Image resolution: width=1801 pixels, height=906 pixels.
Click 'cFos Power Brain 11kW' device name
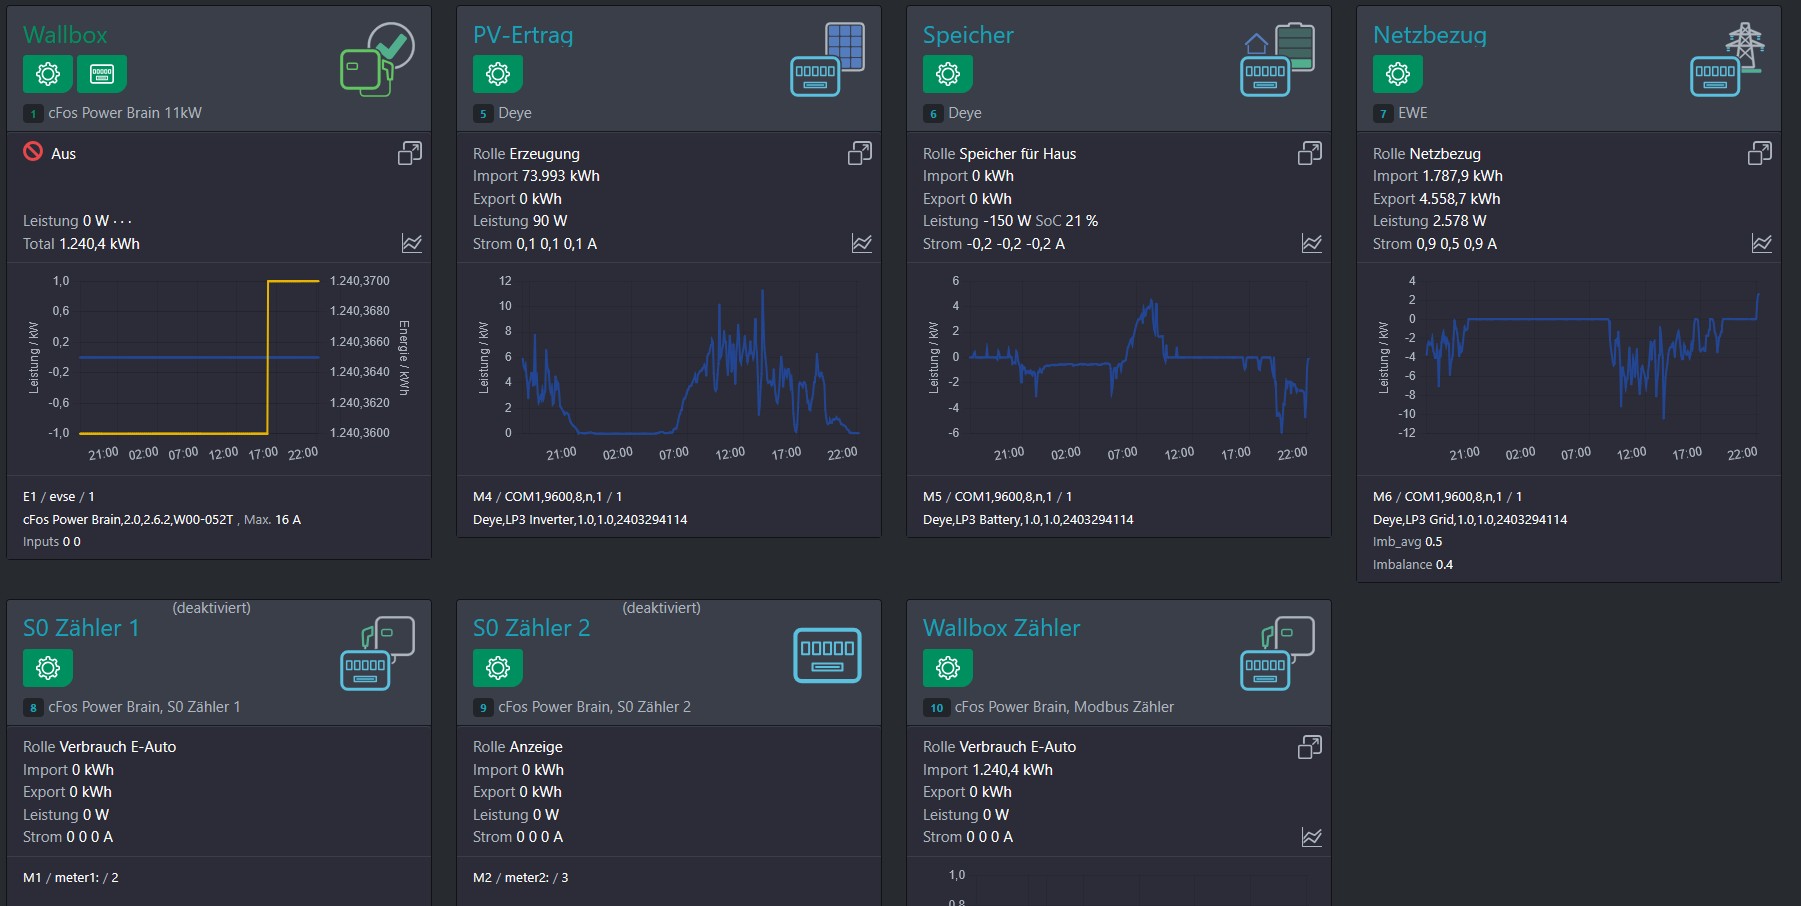click(125, 113)
